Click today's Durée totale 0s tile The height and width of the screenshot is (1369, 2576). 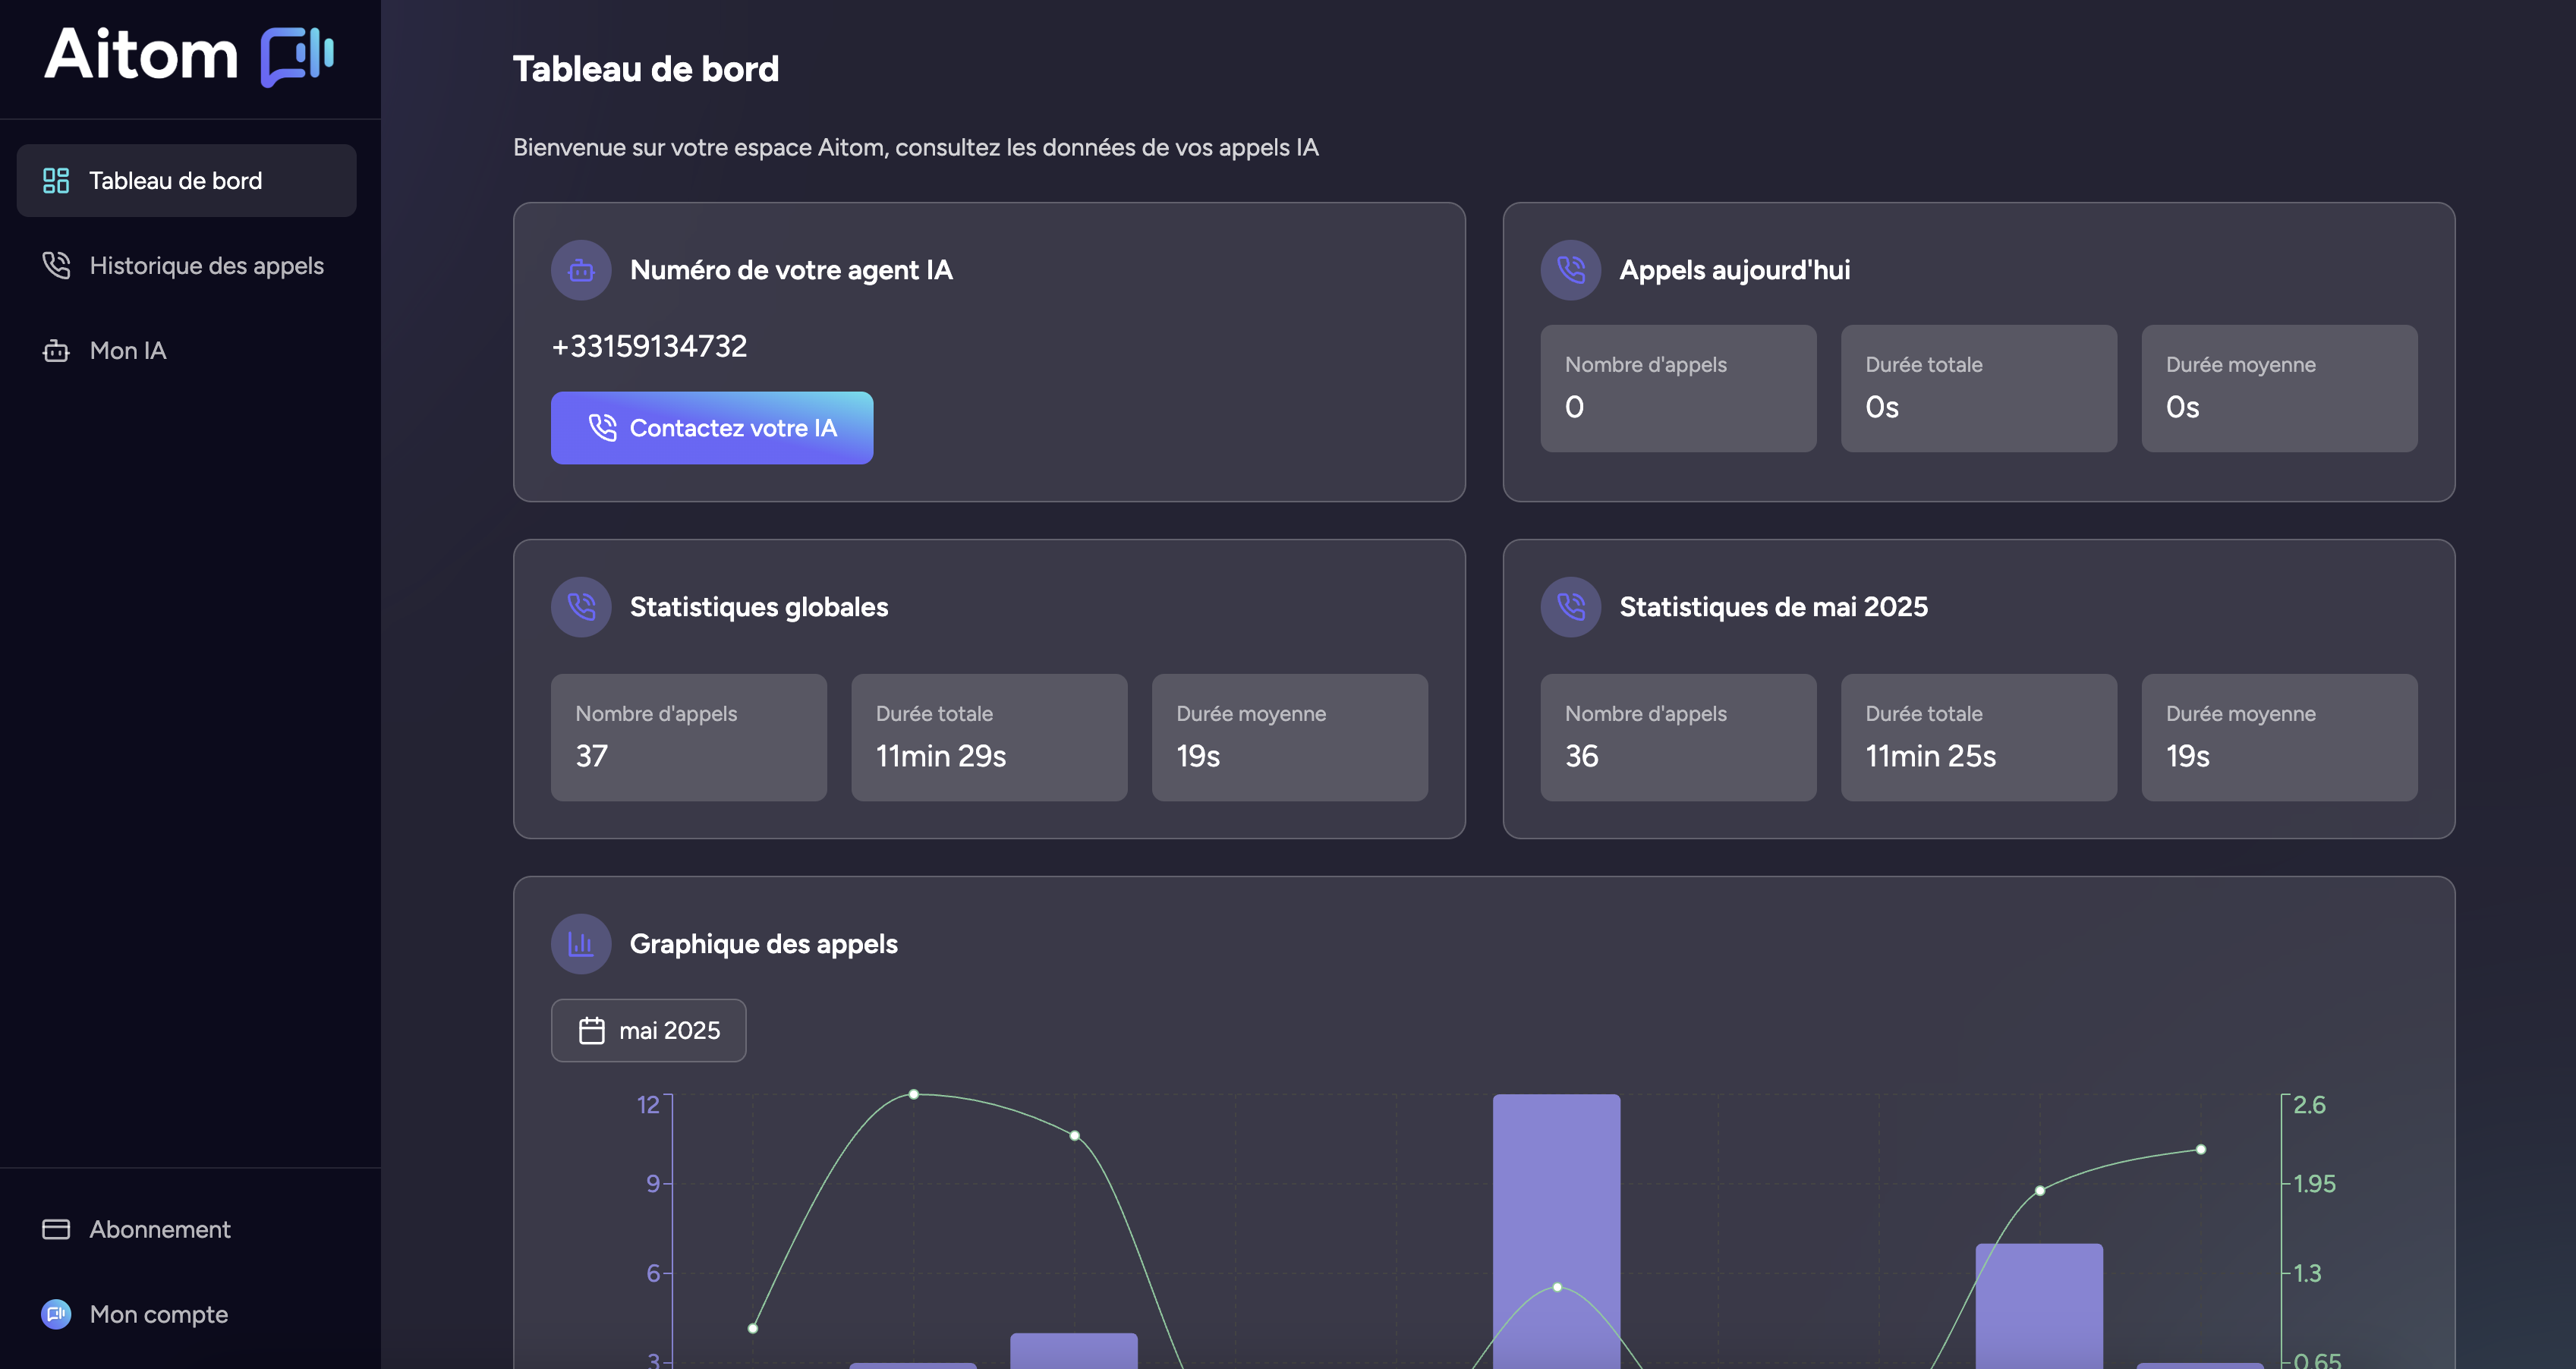click(1979, 388)
